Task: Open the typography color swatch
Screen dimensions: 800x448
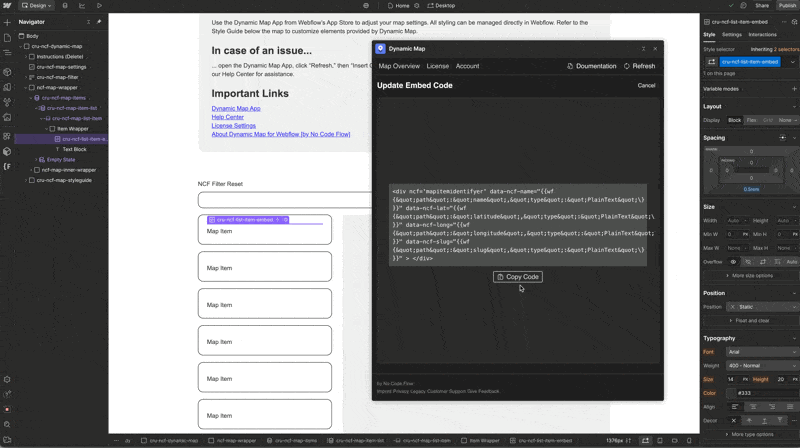Action: pos(731,393)
